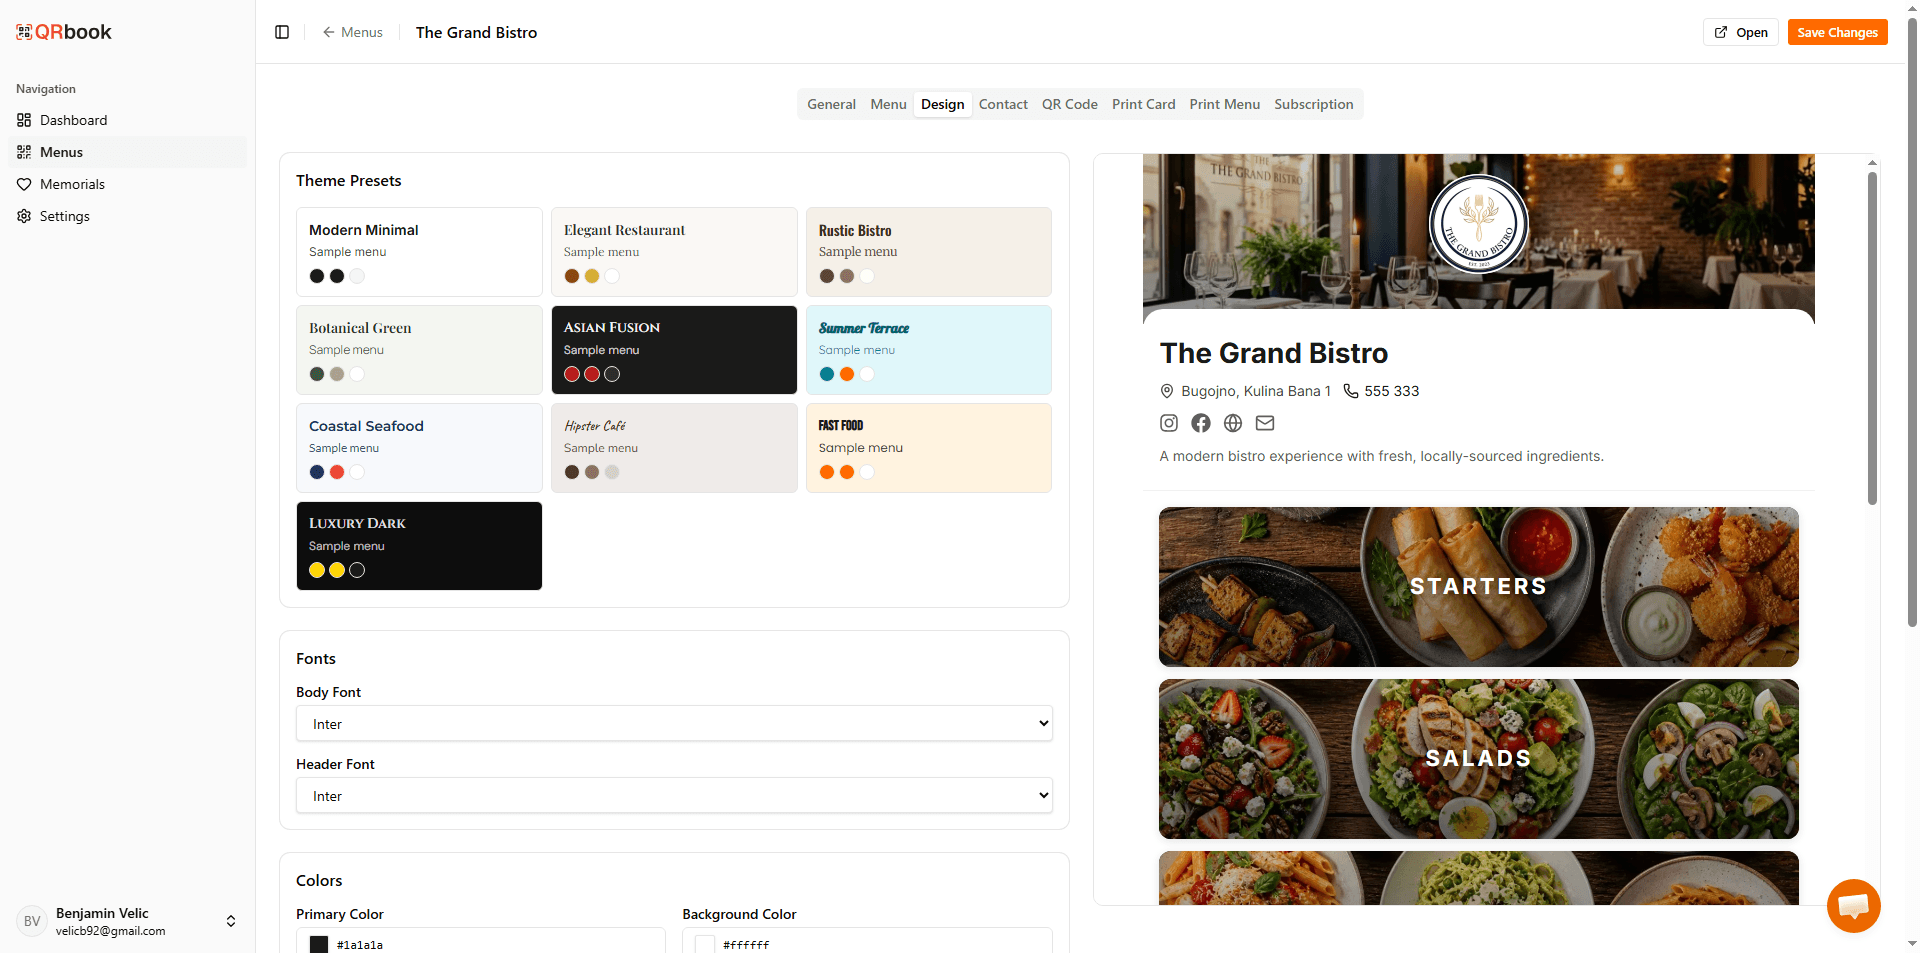The width and height of the screenshot is (1920, 953).
Task: Go to the Subscription tab
Action: click(x=1314, y=104)
